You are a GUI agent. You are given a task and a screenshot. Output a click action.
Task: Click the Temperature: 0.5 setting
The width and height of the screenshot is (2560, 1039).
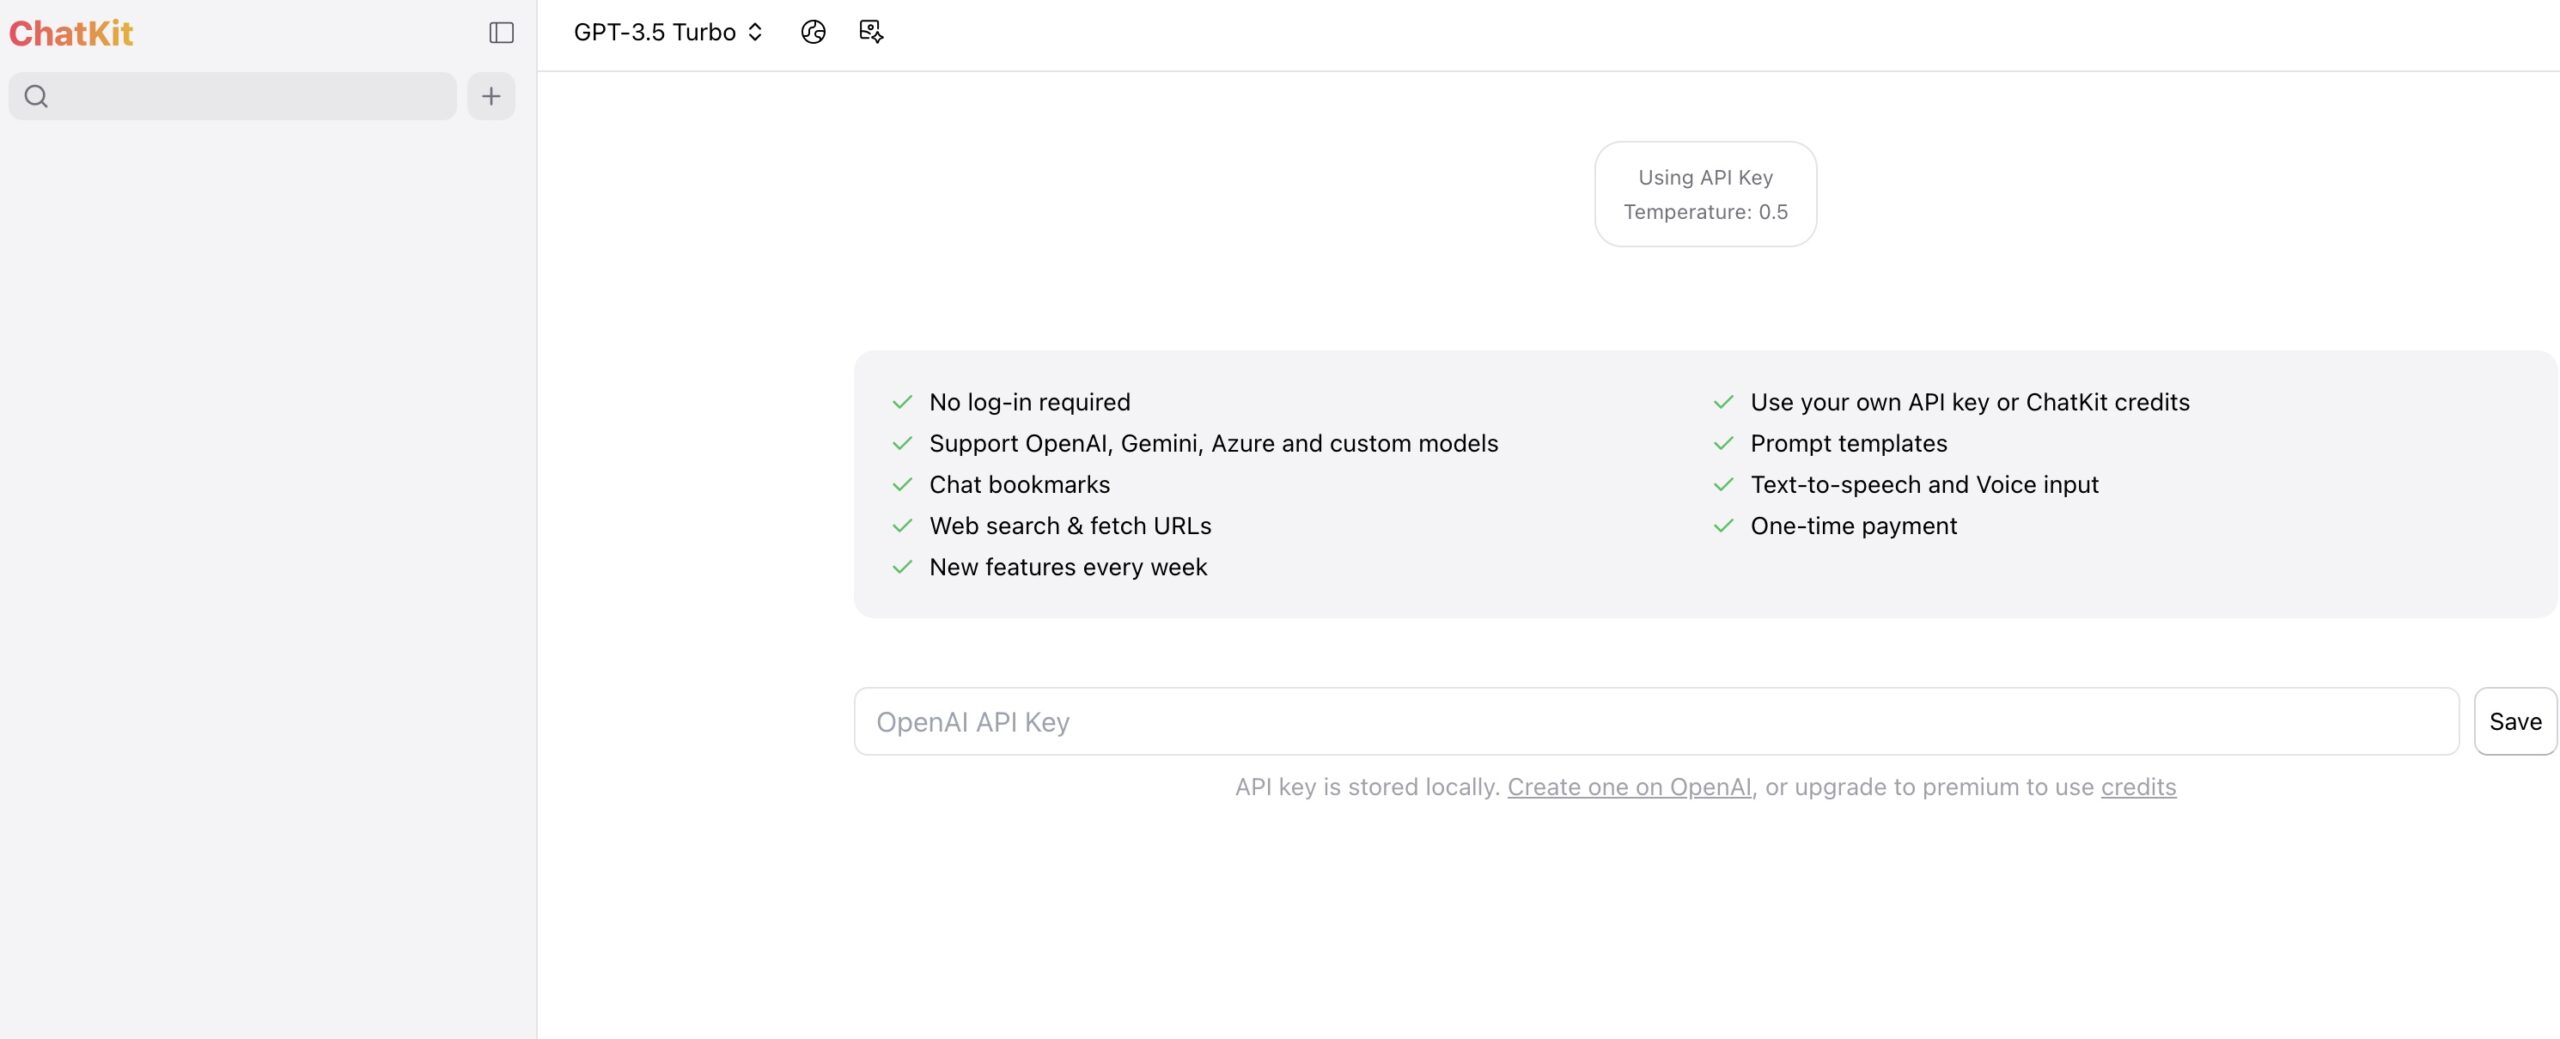1705,212
